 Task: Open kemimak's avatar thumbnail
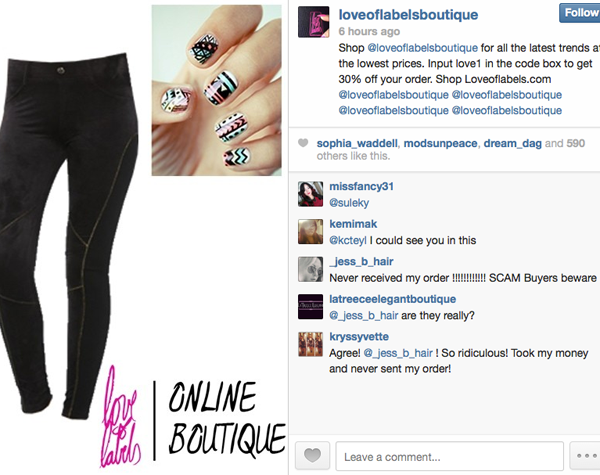[310, 232]
